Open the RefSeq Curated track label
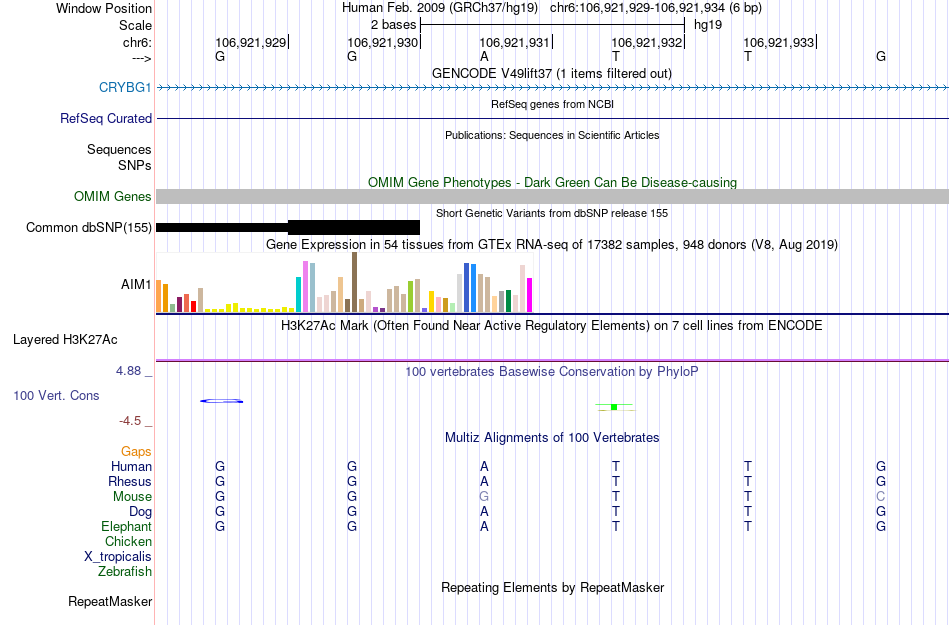The image size is (950, 625). (105, 118)
